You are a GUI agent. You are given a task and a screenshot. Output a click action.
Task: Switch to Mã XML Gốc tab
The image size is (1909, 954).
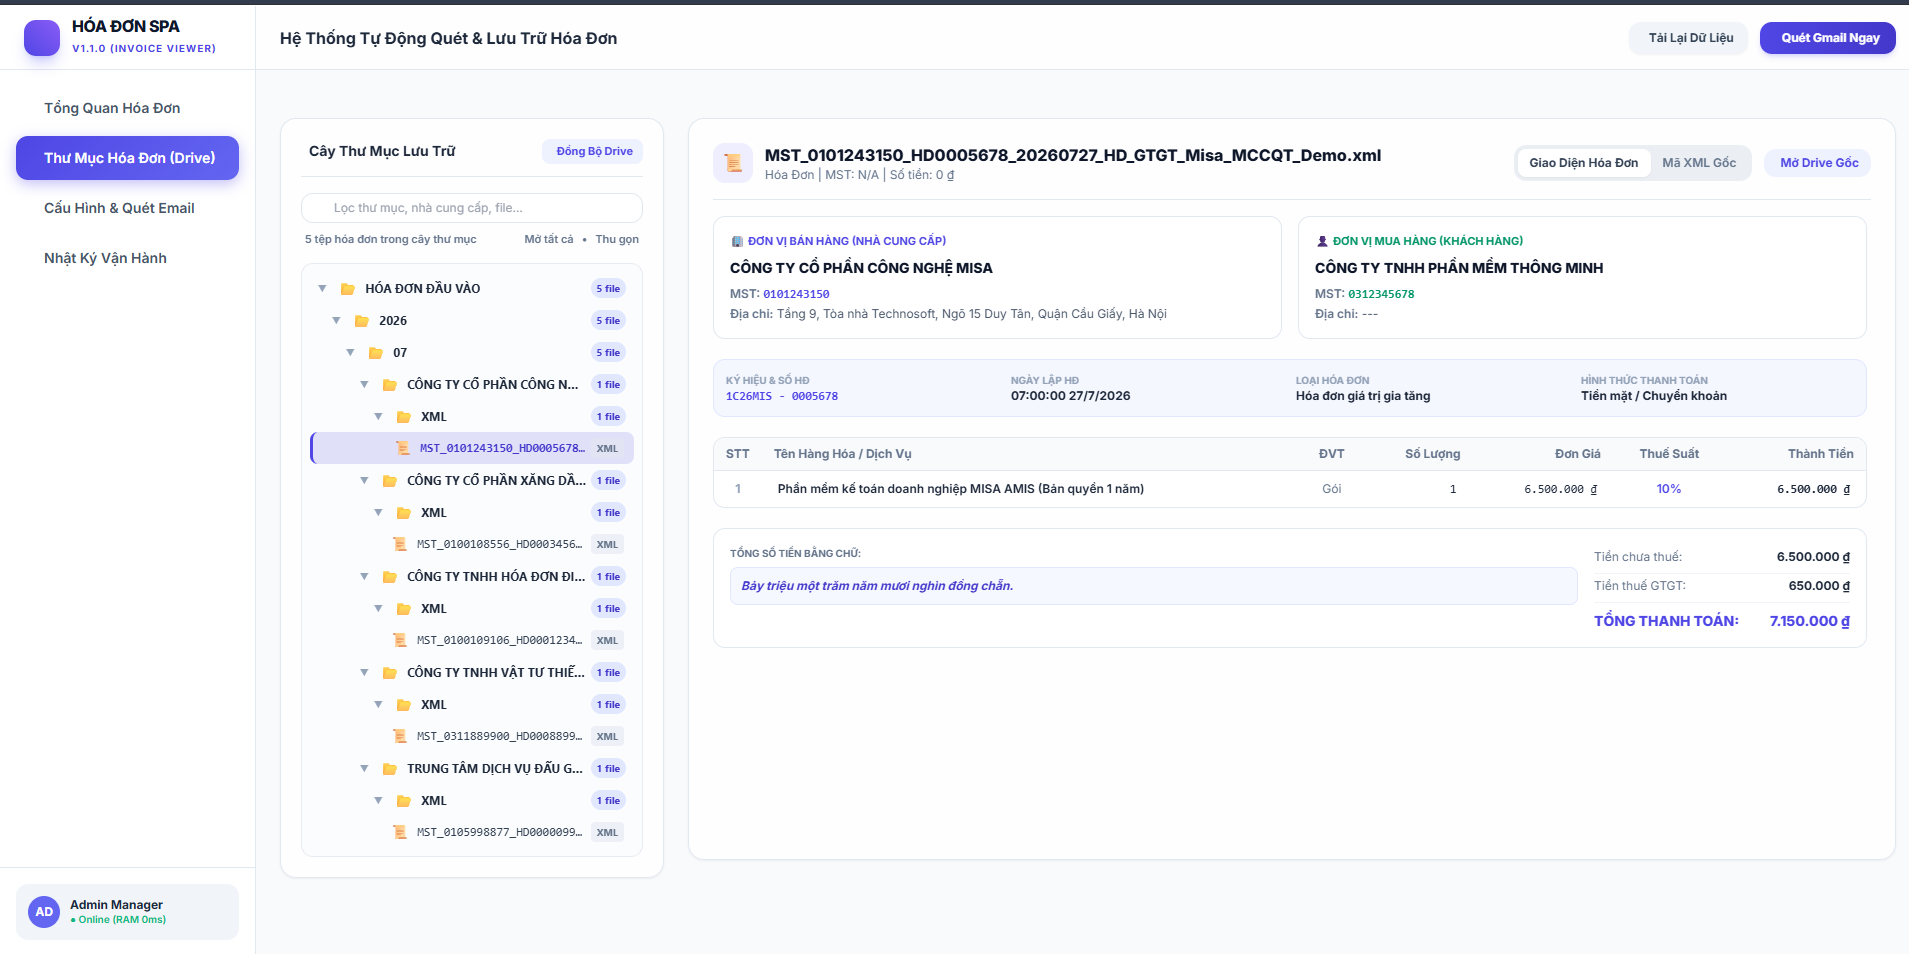1699,163
